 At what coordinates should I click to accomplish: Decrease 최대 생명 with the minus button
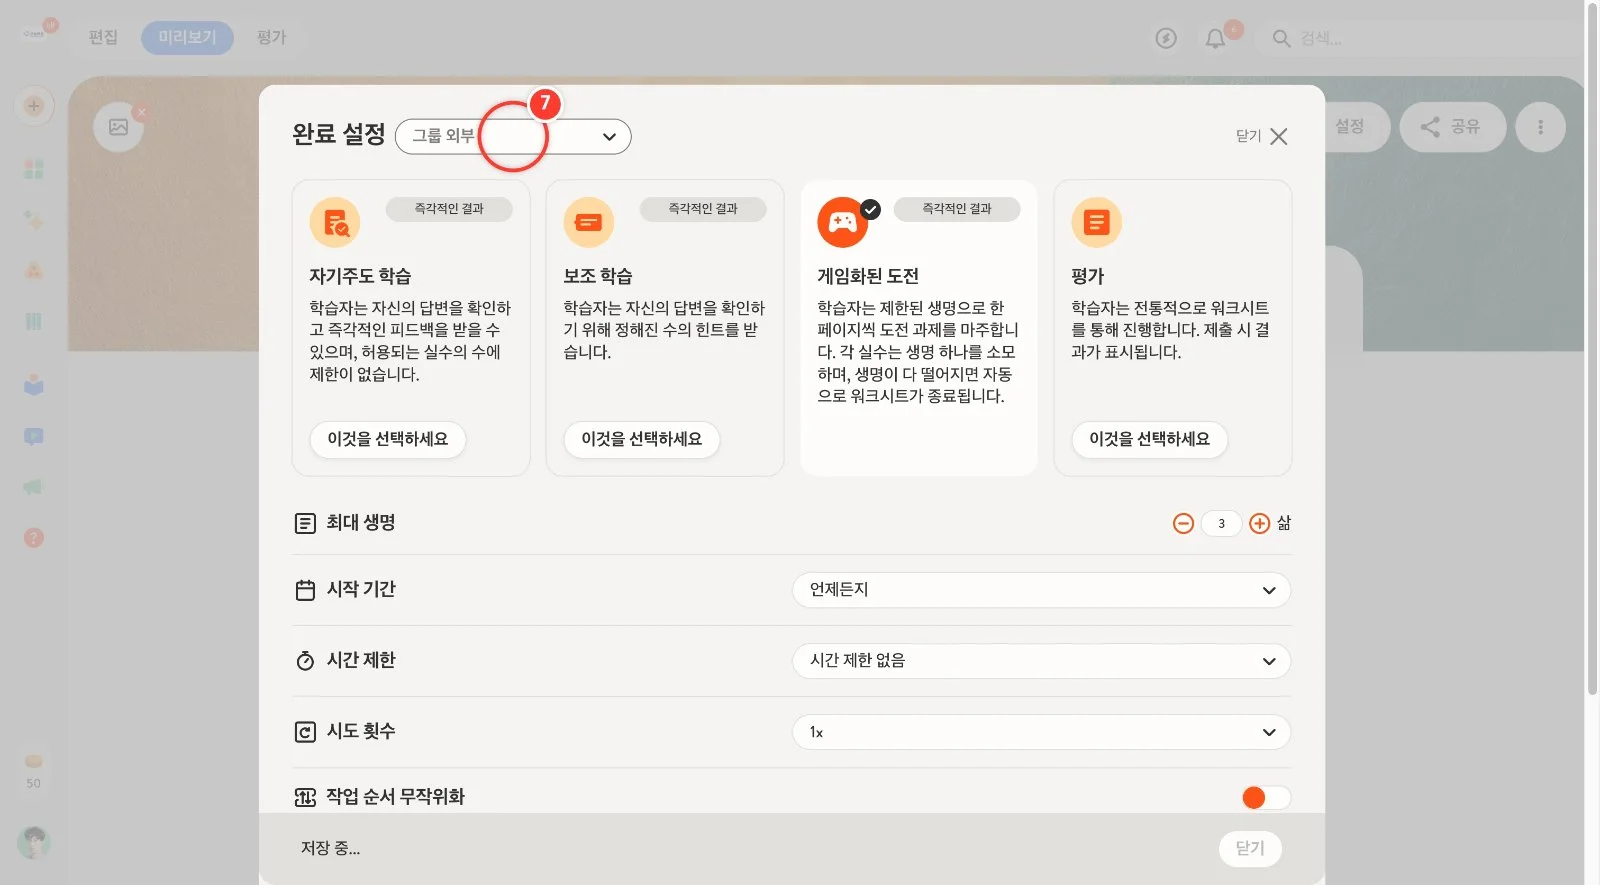click(x=1183, y=523)
